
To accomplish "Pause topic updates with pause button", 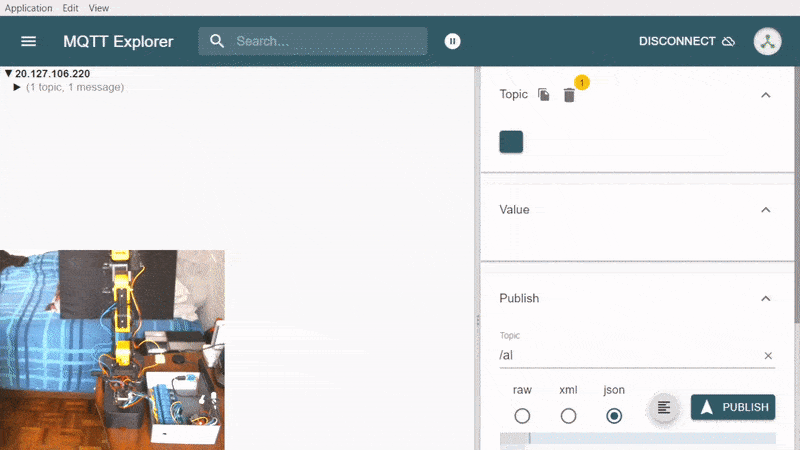I will pyautogui.click(x=452, y=41).
